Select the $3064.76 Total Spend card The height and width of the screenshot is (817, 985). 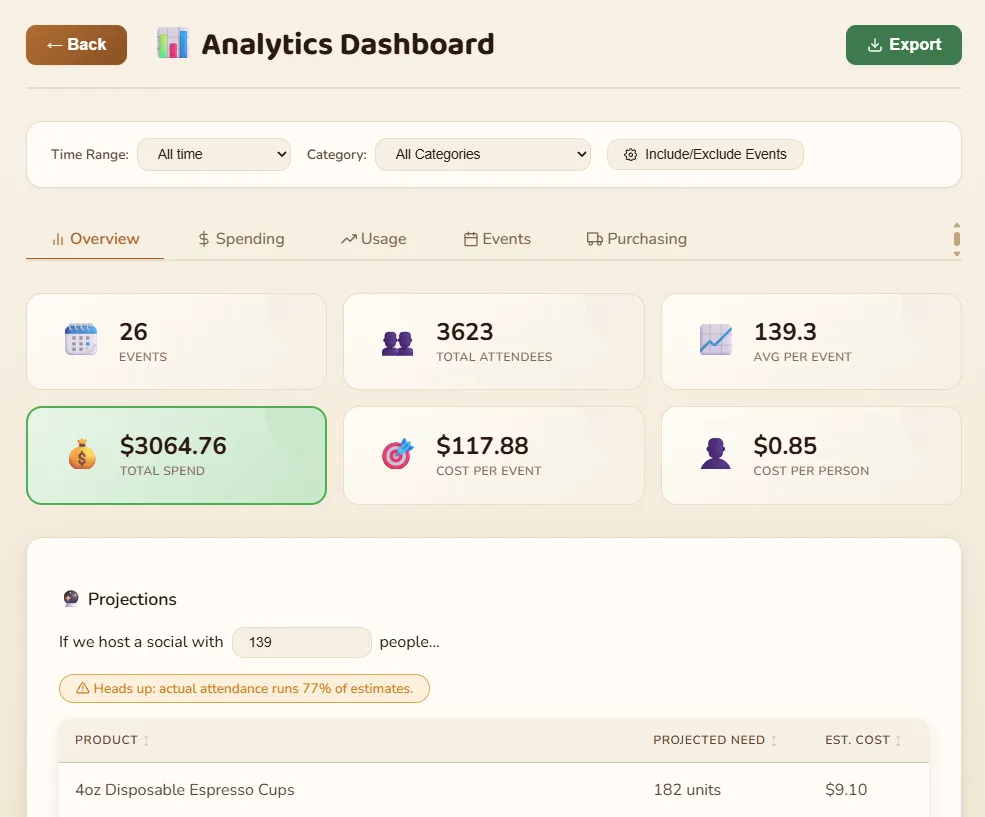(177, 455)
